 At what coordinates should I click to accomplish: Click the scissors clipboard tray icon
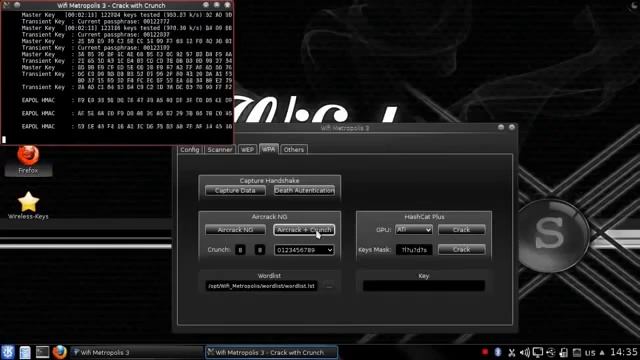click(x=511, y=352)
